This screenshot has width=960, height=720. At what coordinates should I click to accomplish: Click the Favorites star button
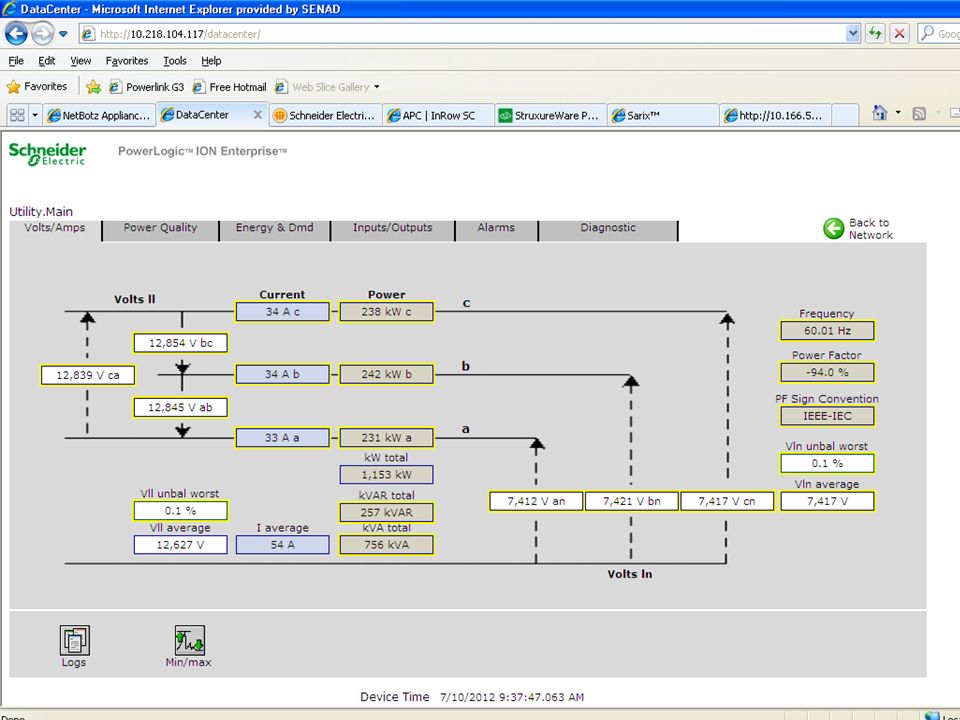coord(37,86)
